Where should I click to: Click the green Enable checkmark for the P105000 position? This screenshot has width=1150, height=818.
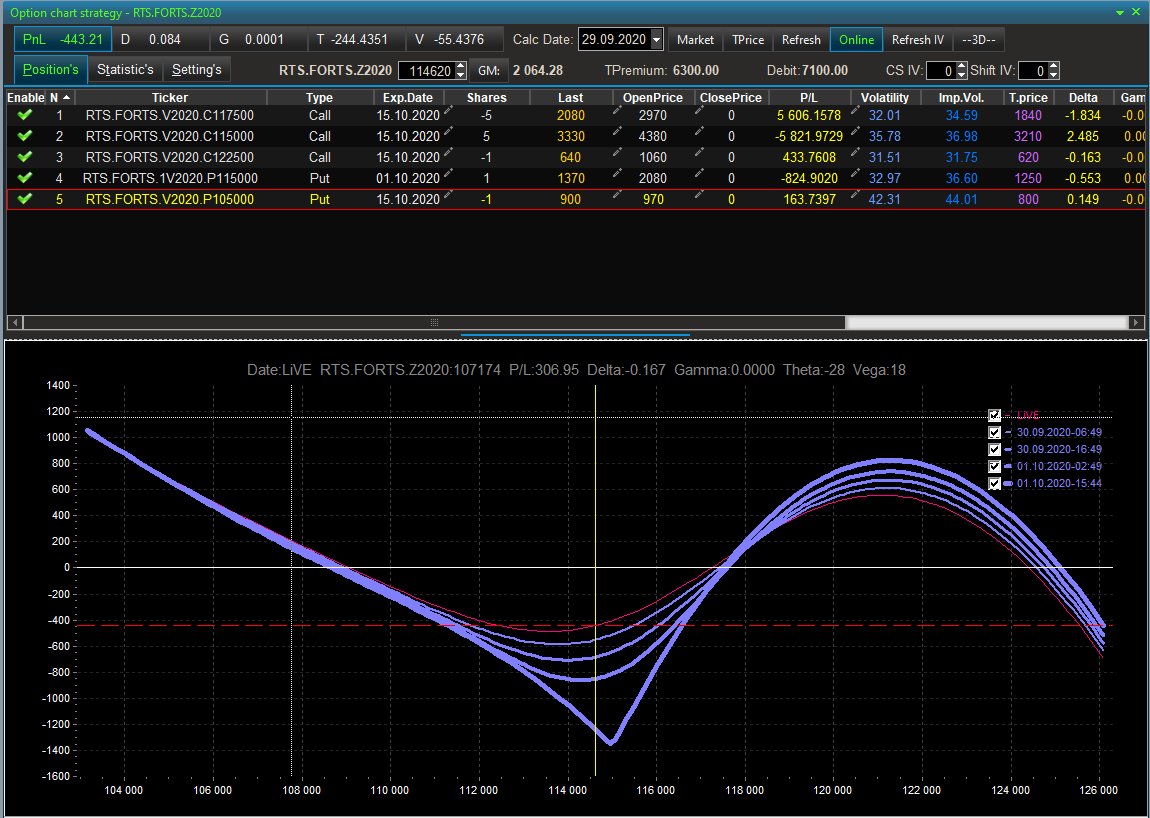point(25,199)
